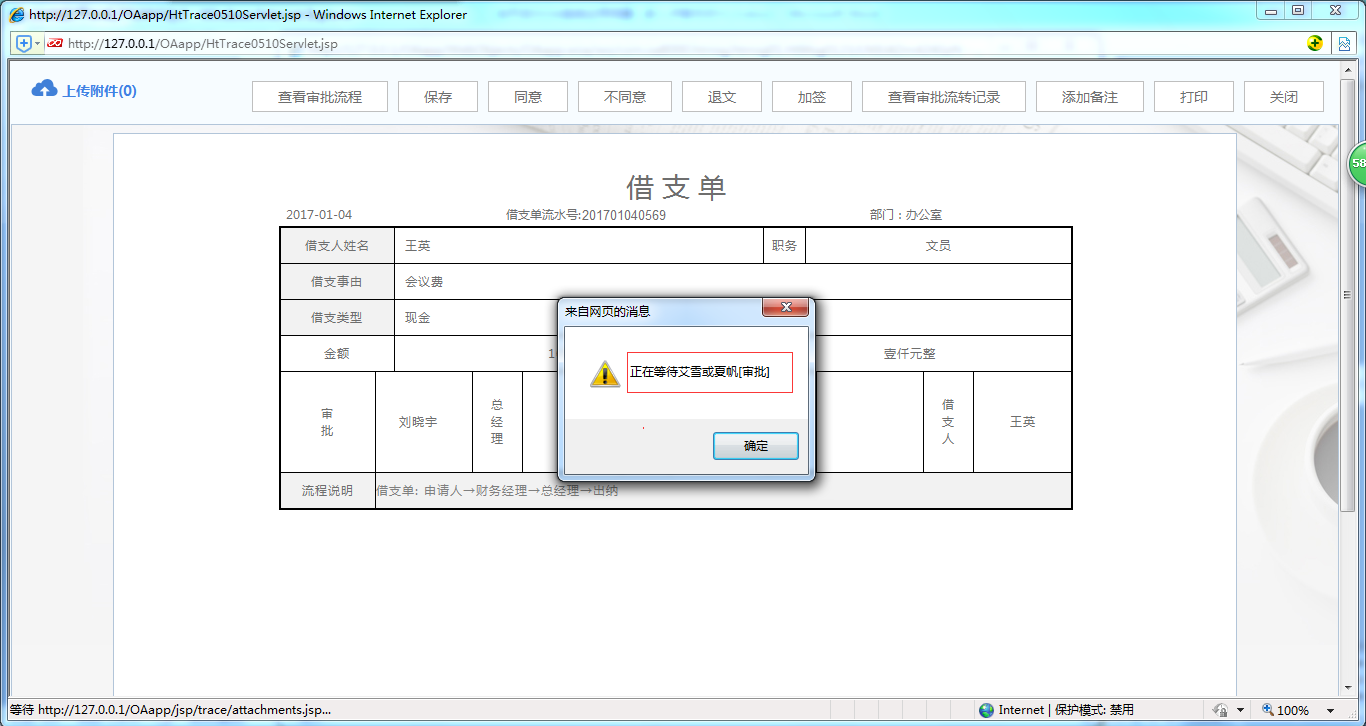The height and width of the screenshot is (726, 1366).
Task: Click the 职务 label cell
Action: tap(784, 246)
